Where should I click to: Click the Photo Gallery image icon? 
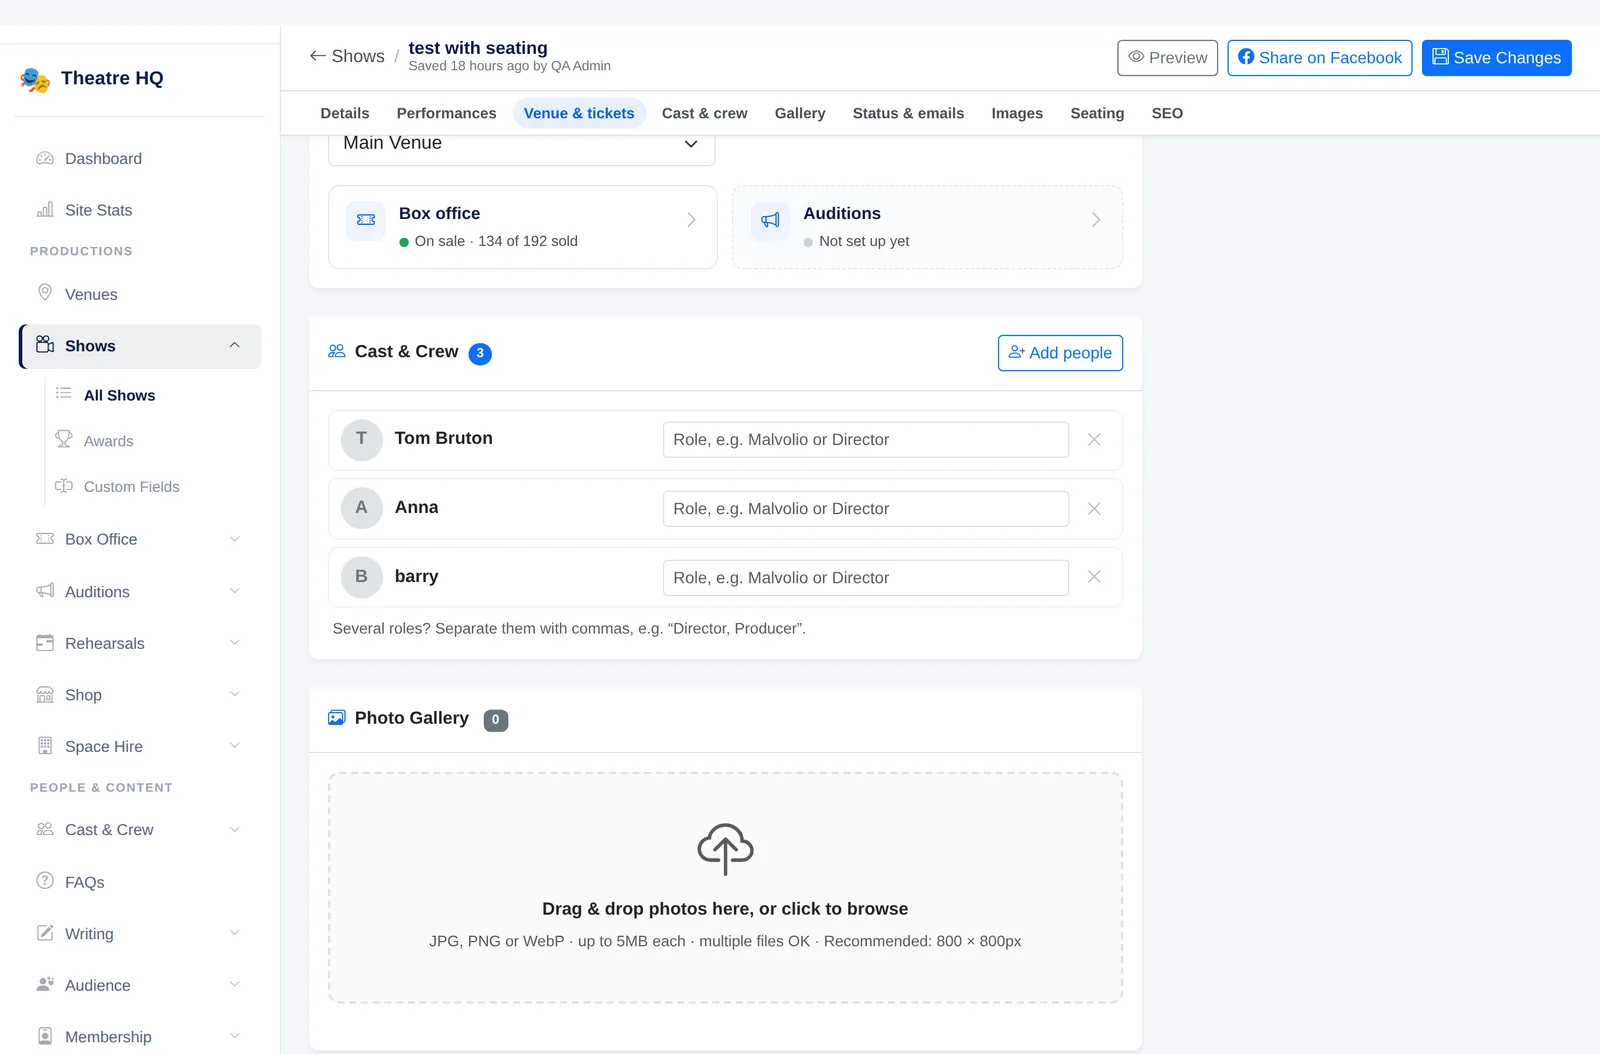tap(337, 718)
